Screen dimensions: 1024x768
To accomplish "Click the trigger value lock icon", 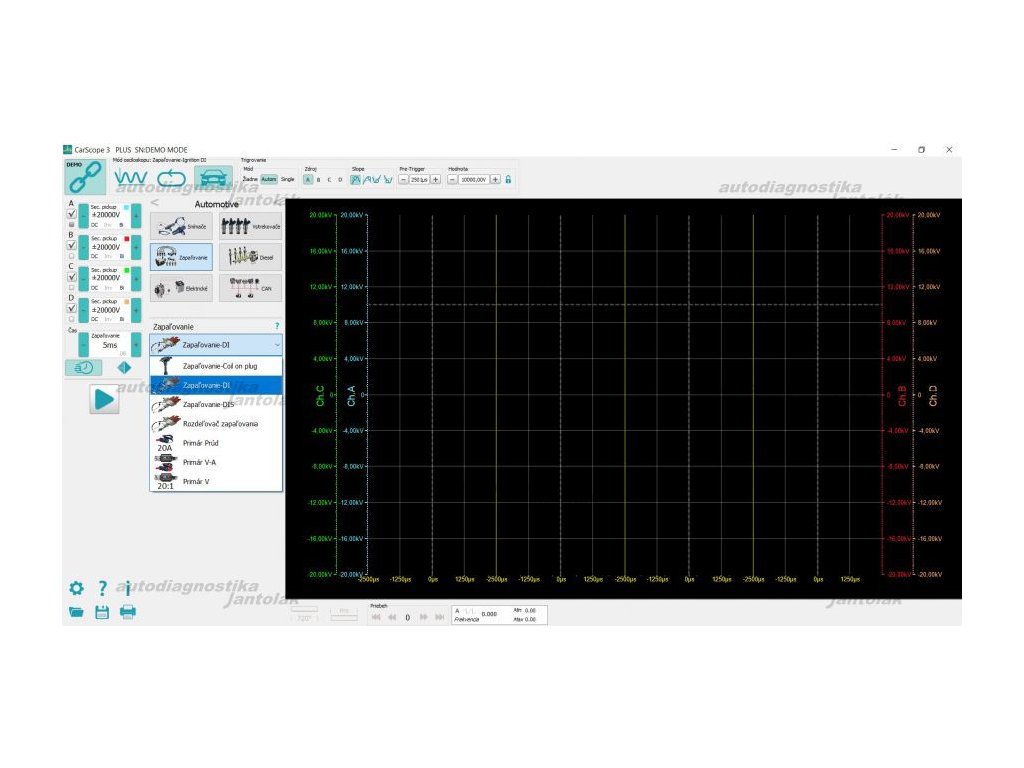I will point(508,180).
